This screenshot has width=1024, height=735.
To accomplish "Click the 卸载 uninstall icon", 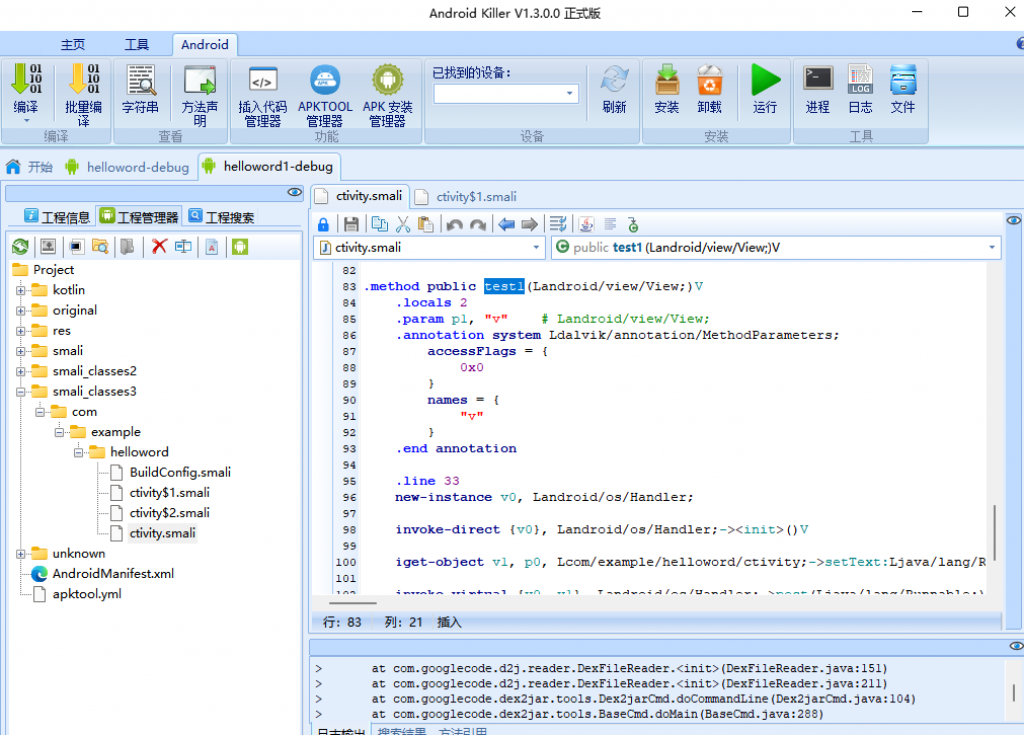I will click(710, 81).
